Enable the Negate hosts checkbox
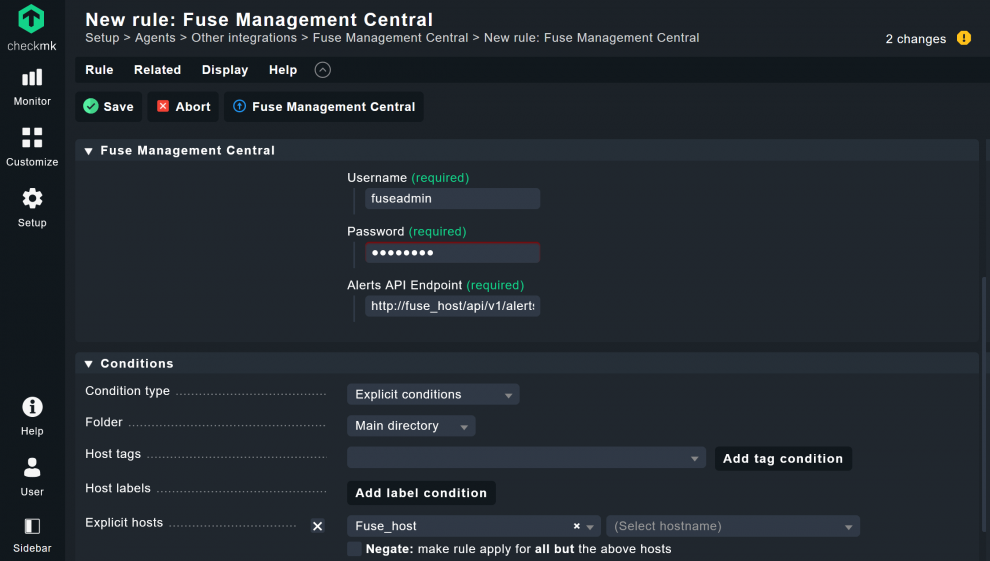990x561 pixels. coord(355,548)
